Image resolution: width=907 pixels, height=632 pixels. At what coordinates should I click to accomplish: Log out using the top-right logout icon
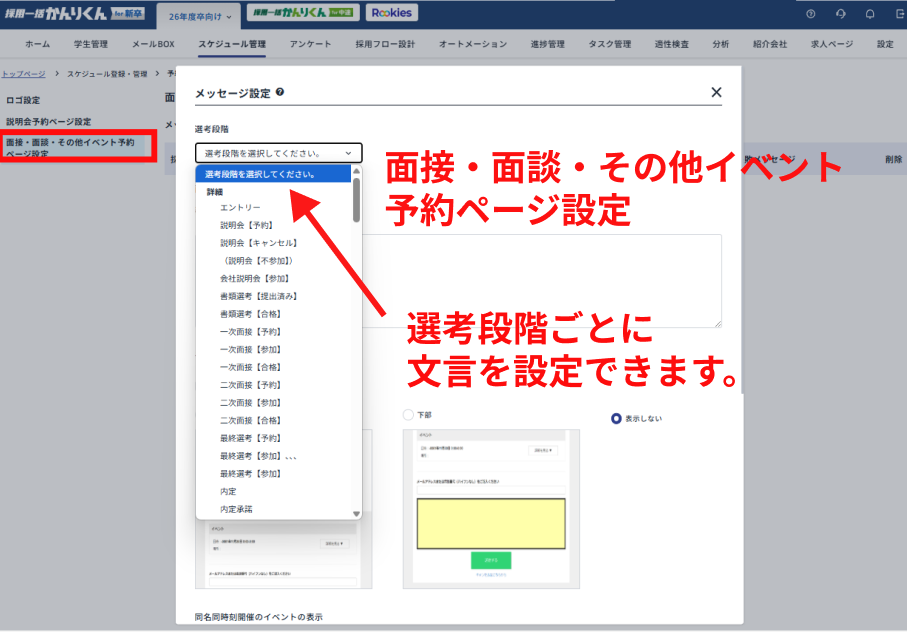(x=899, y=13)
